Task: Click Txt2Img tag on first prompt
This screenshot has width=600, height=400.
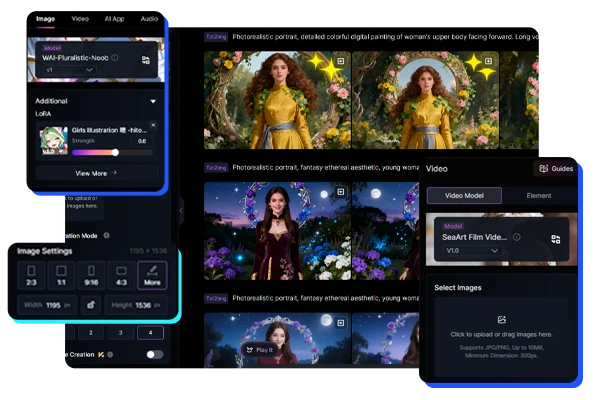Action: point(216,37)
